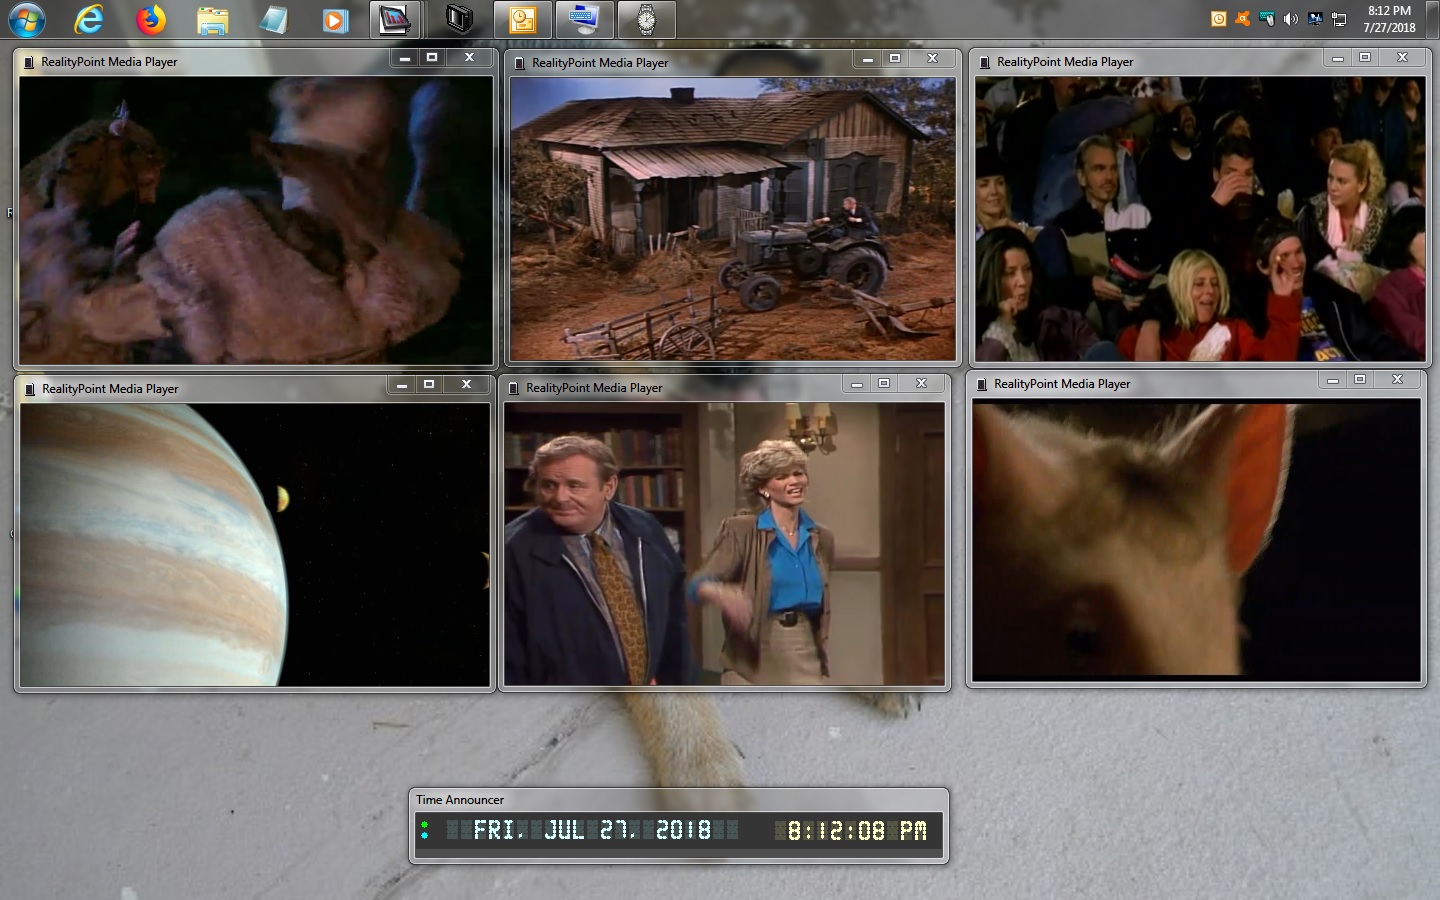Select the chart-screen app taskbar button
Viewport: 1440px width, 900px height.
click(394, 20)
